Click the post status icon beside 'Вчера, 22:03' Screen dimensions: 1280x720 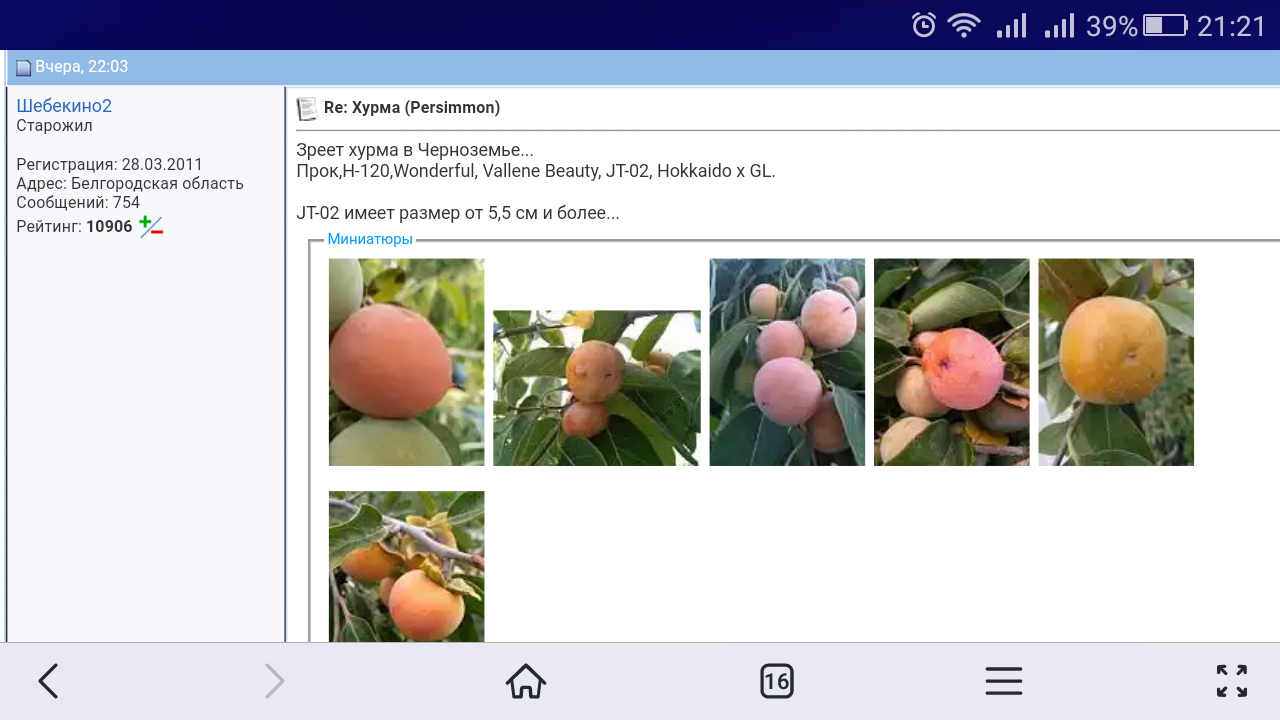click(23, 68)
